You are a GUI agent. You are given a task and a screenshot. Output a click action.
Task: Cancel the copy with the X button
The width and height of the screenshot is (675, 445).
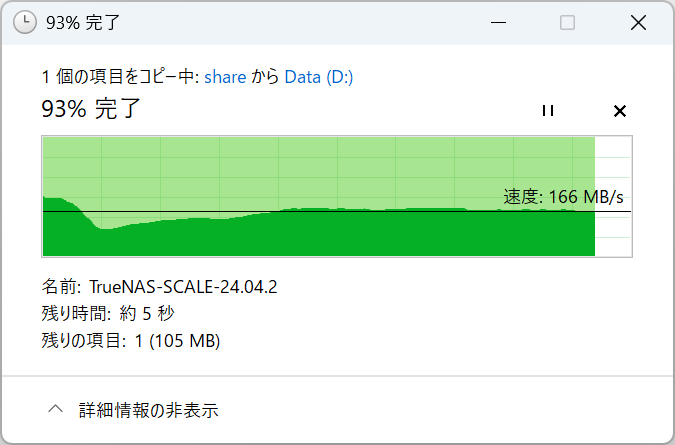tap(619, 111)
